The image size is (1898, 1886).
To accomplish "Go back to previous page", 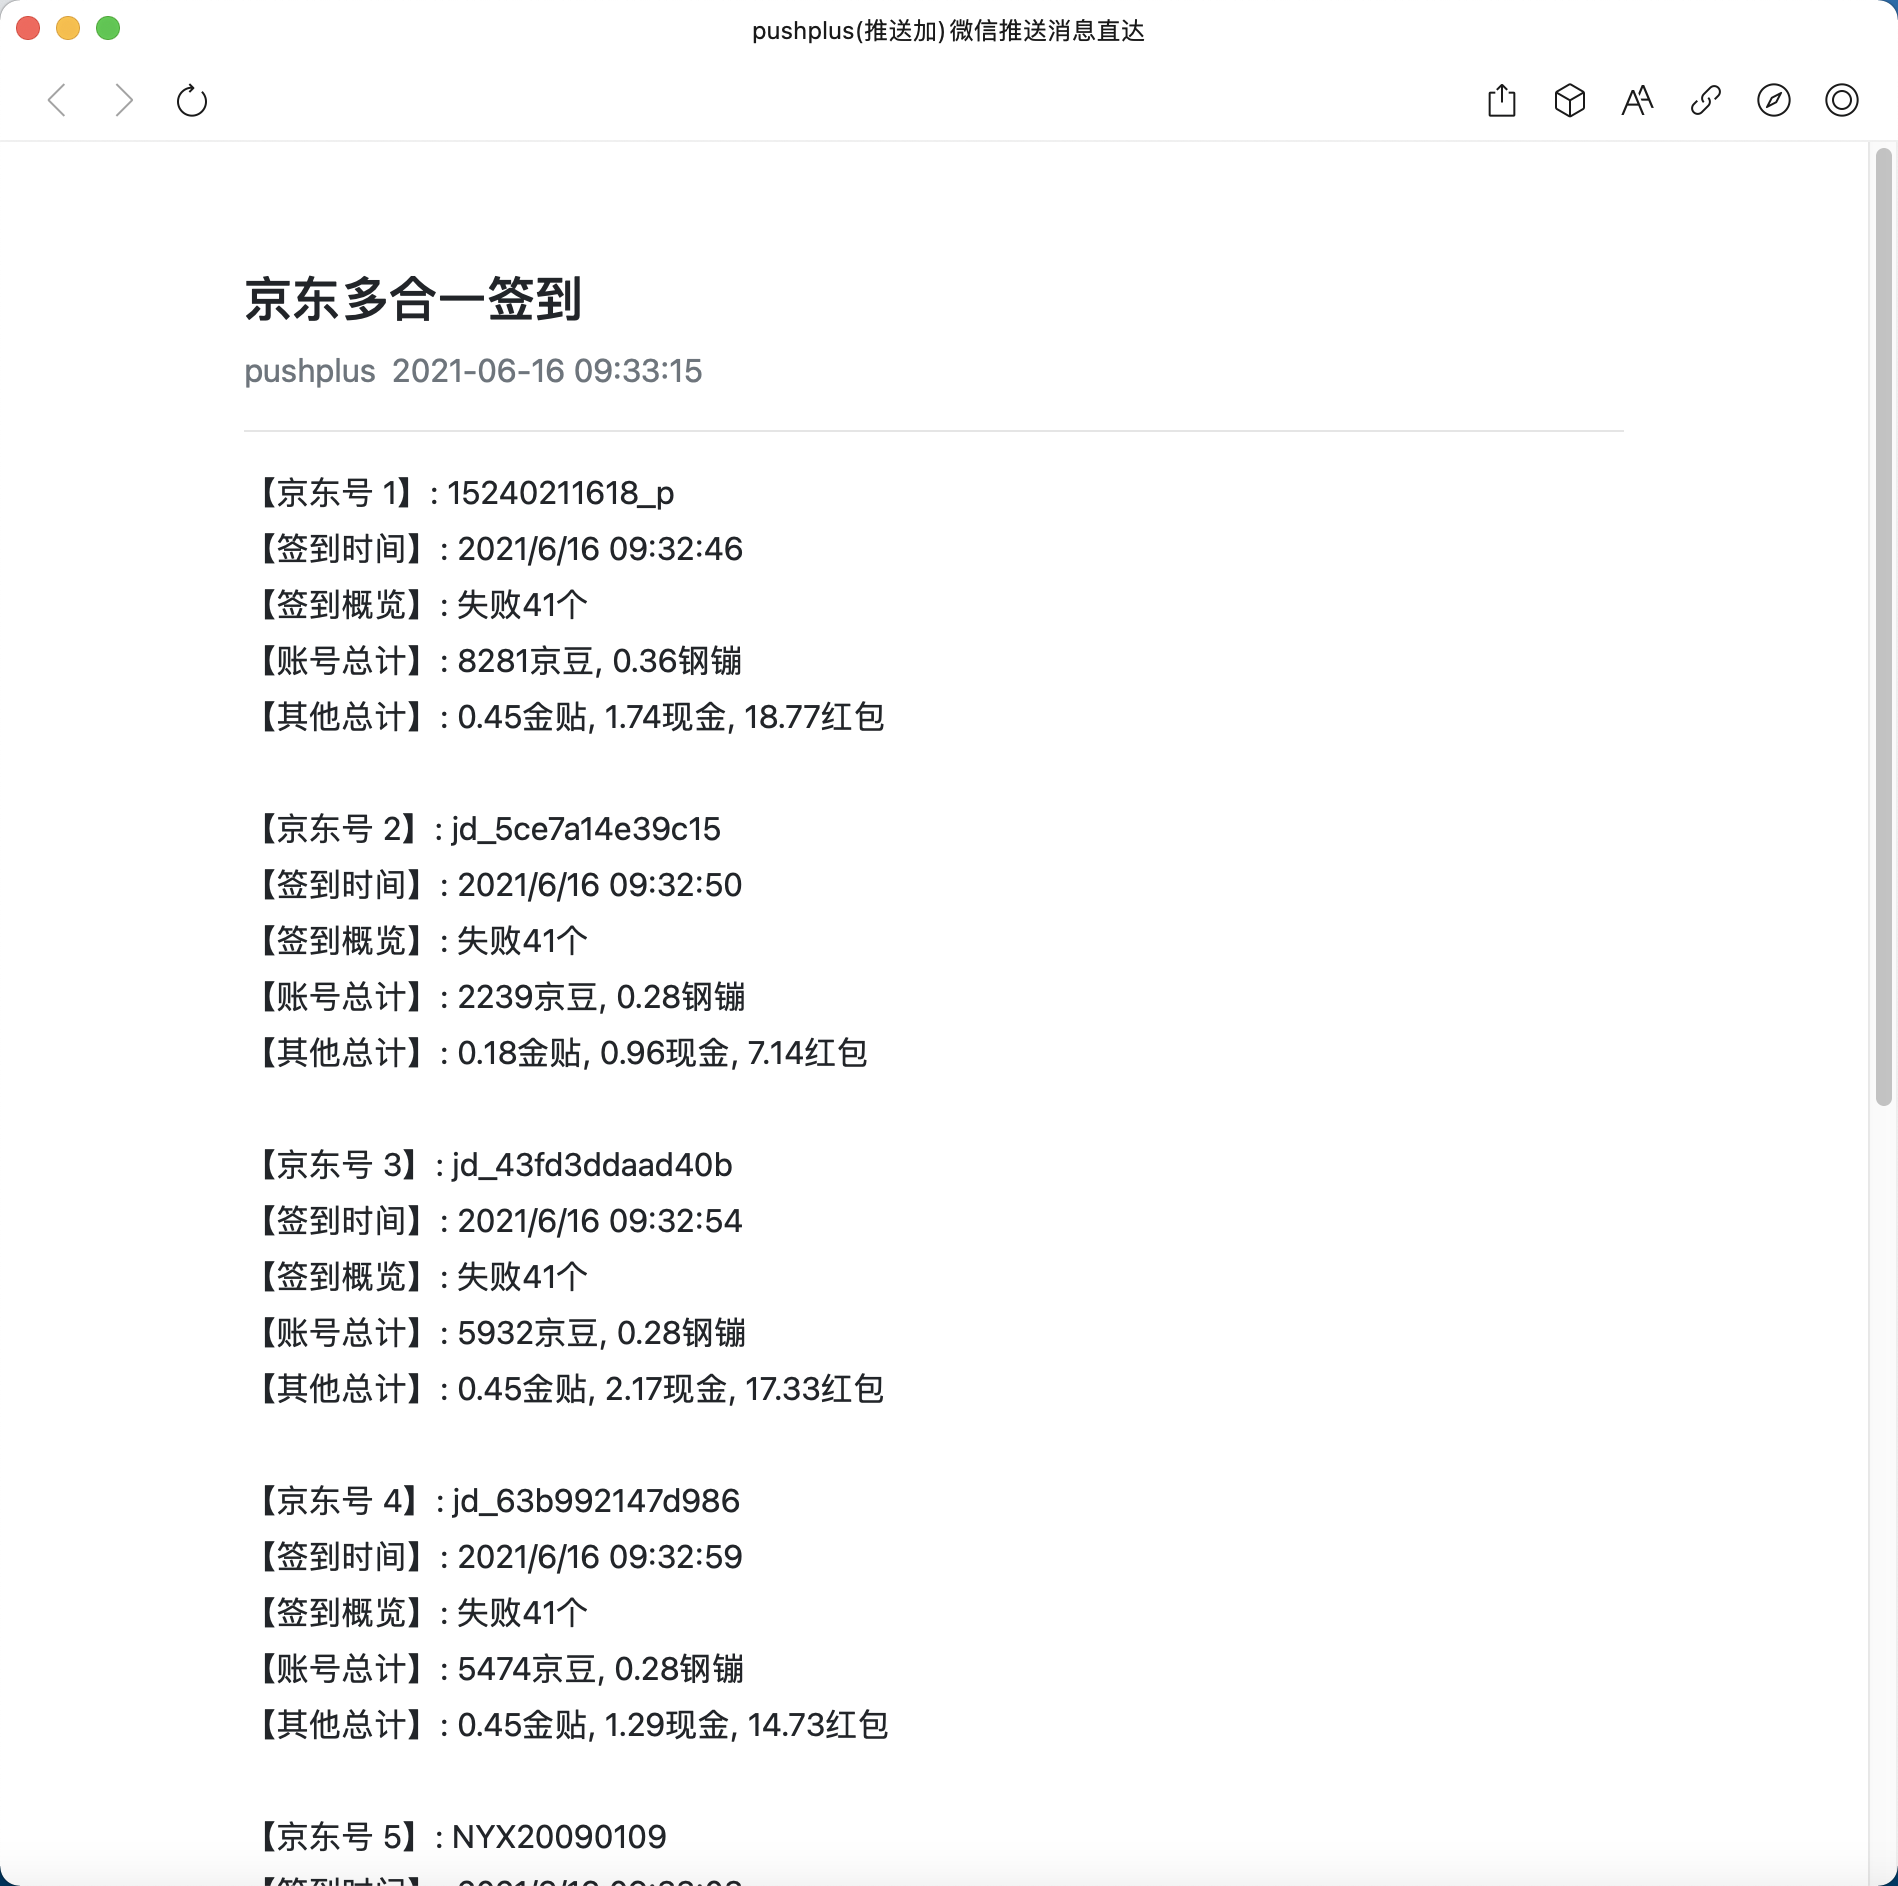I will coord(57,101).
